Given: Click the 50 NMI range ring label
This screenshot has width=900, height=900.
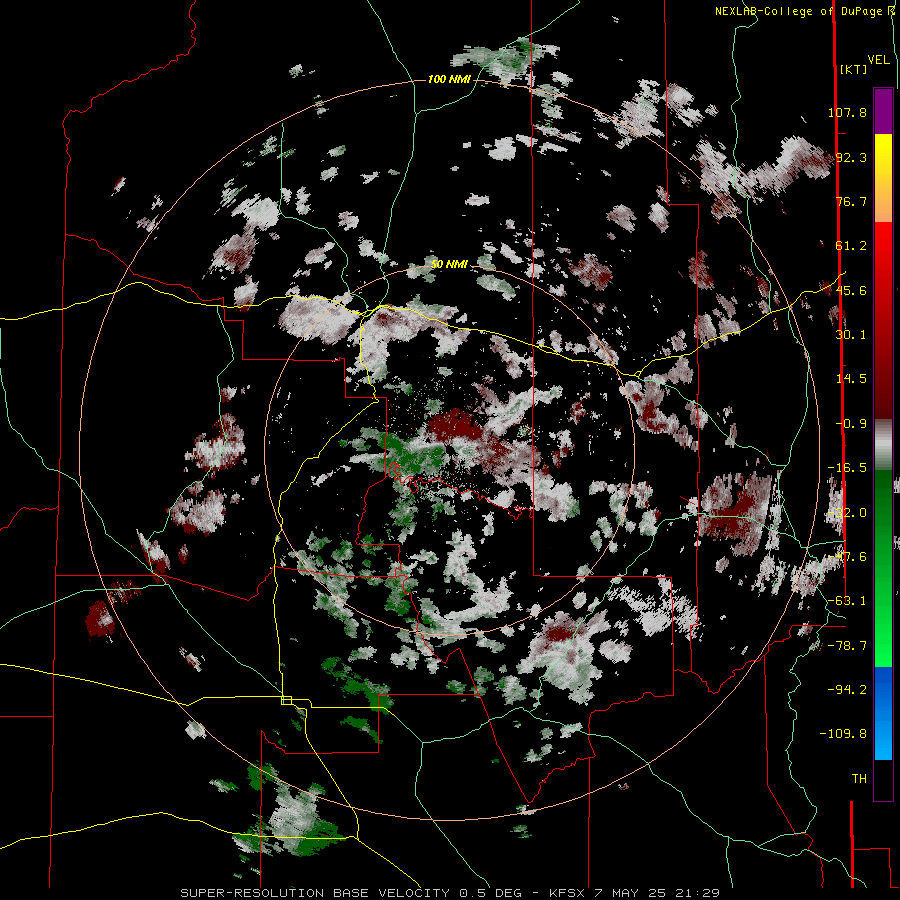Looking at the screenshot, I should [x=449, y=264].
